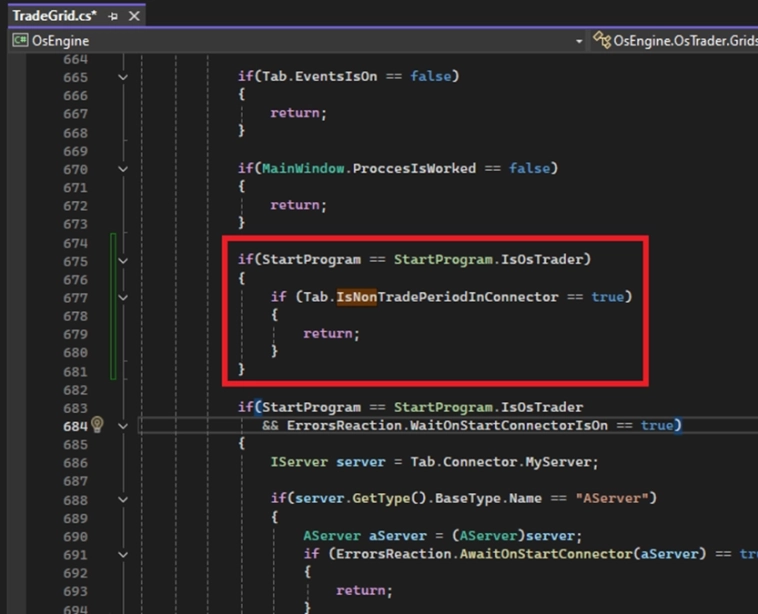Pin the TradeGrid.cs tab
This screenshot has width=758, height=614.
click(113, 16)
